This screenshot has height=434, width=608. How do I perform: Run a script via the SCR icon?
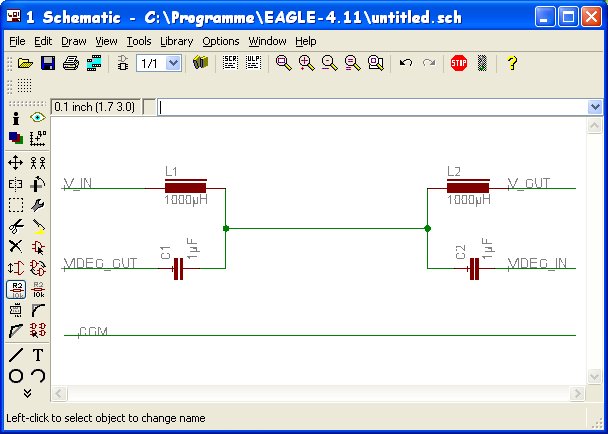click(230, 63)
